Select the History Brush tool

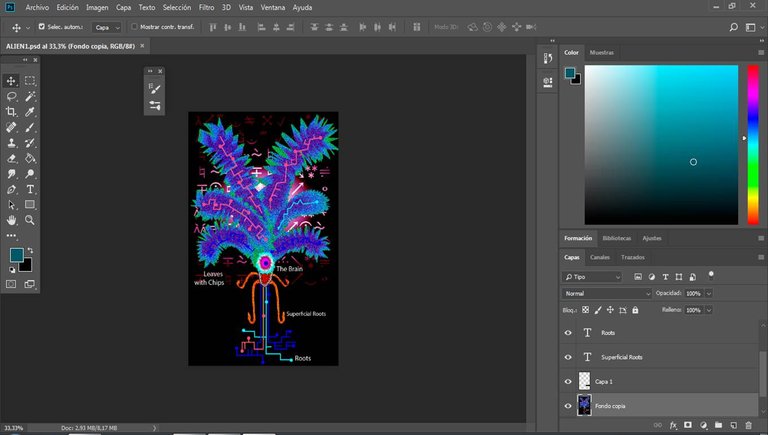30,143
